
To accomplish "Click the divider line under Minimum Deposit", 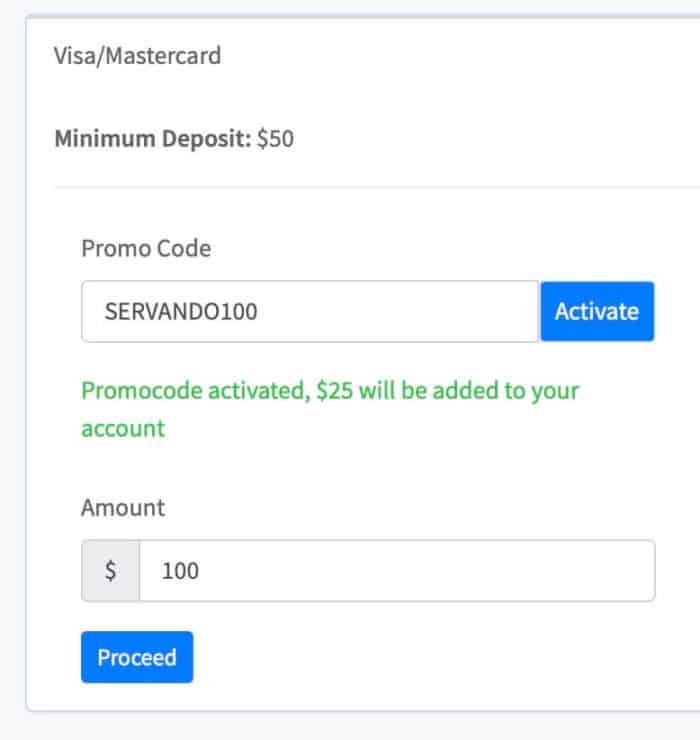I will [377, 187].
